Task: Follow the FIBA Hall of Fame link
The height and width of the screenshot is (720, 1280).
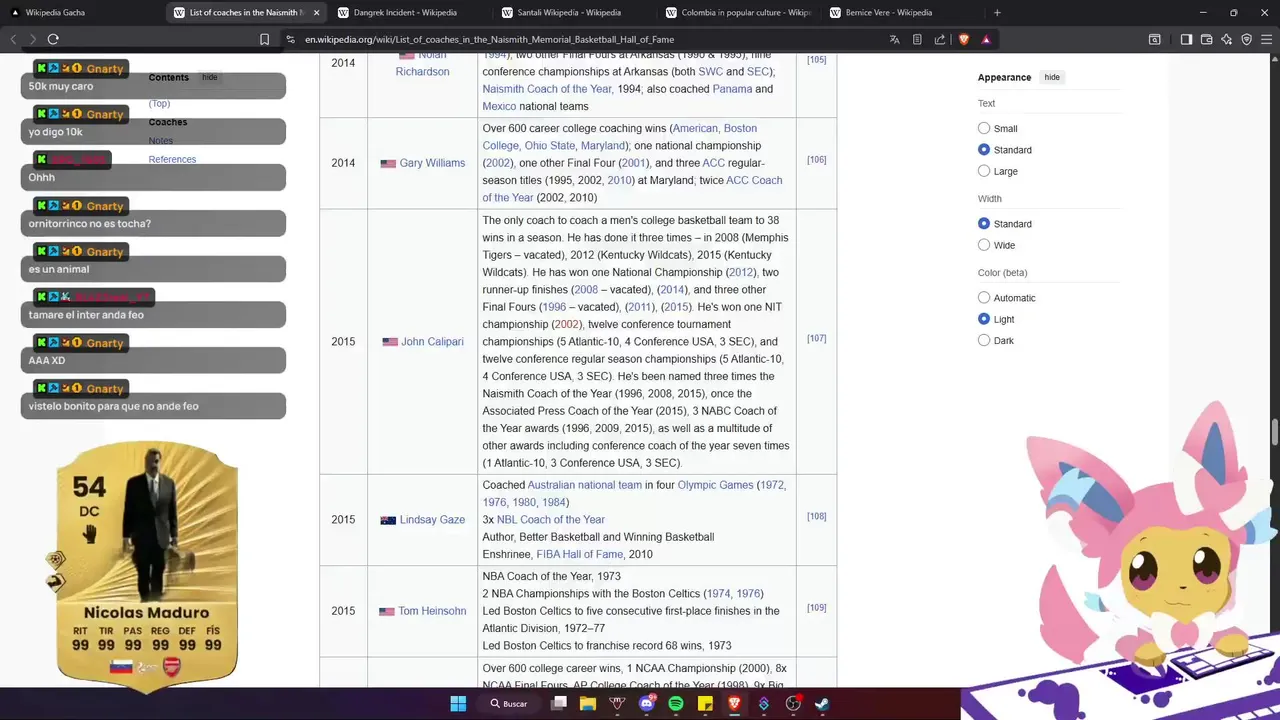Action: tap(579, 554)
